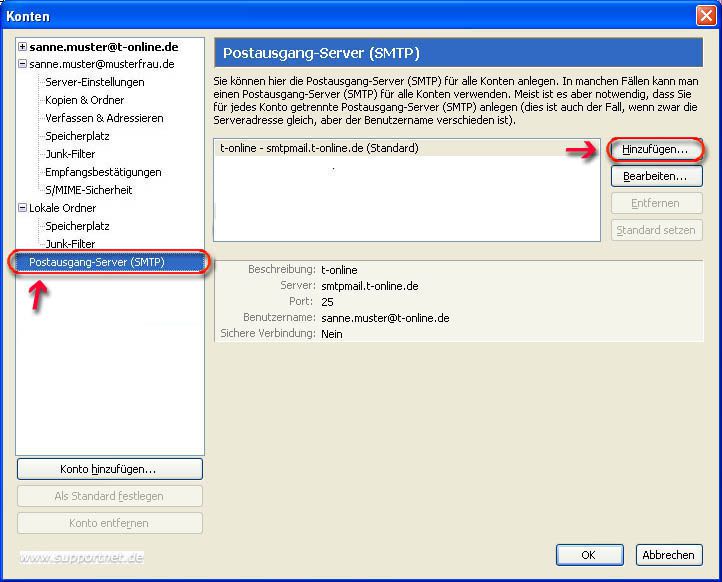722x582 pixels.
Task: Open Speicherplatz under Lokale Ordner
Action: click(77, 226)
